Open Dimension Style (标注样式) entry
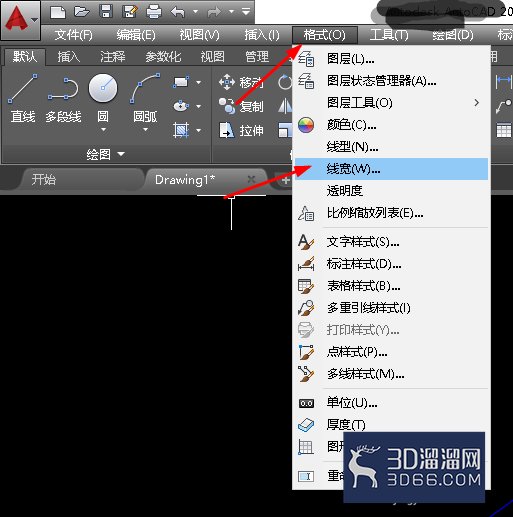 point(391,264)
